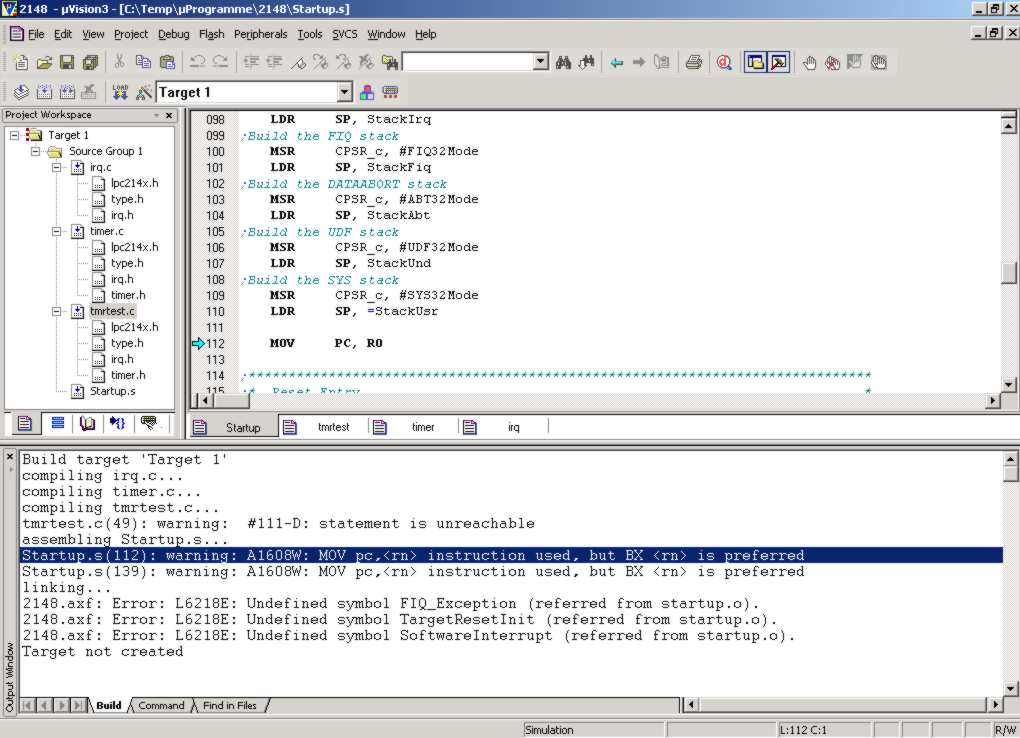
Task: Select lpc214x.h under irq.c
Action: tap(134, 183)
